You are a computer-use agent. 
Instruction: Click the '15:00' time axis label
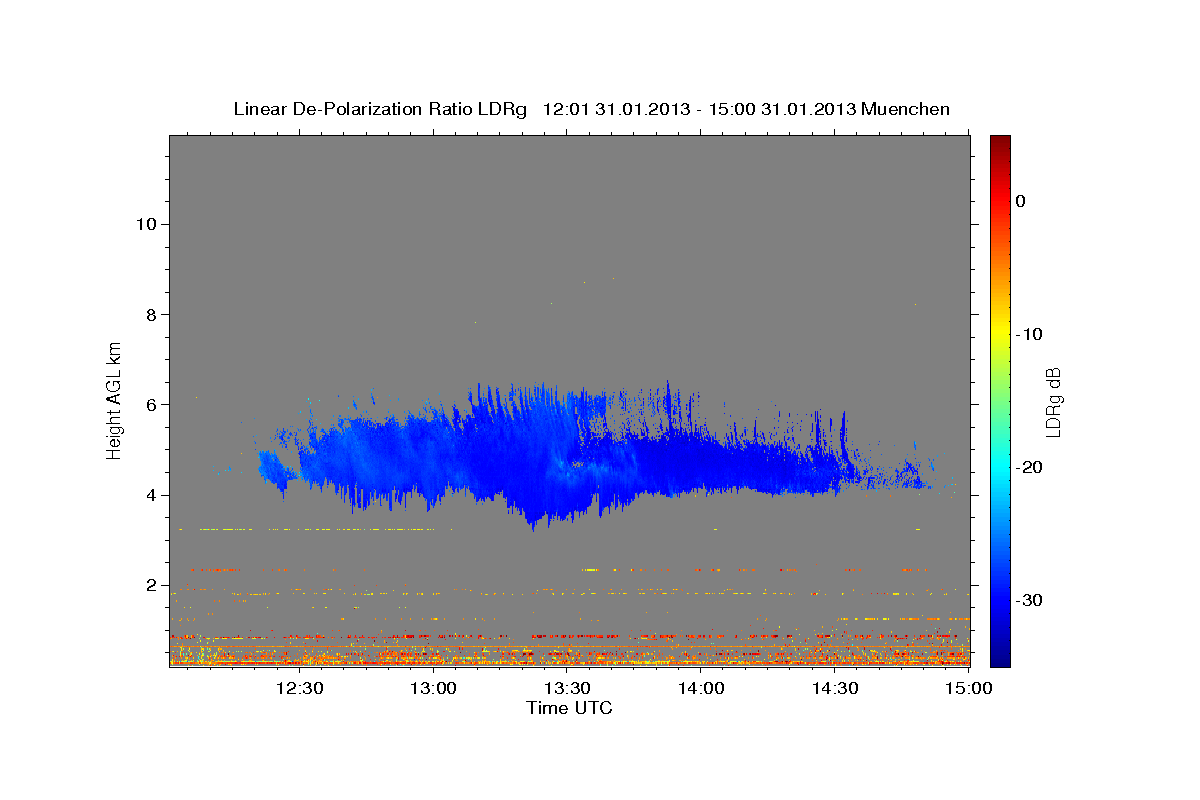point(970,688)
